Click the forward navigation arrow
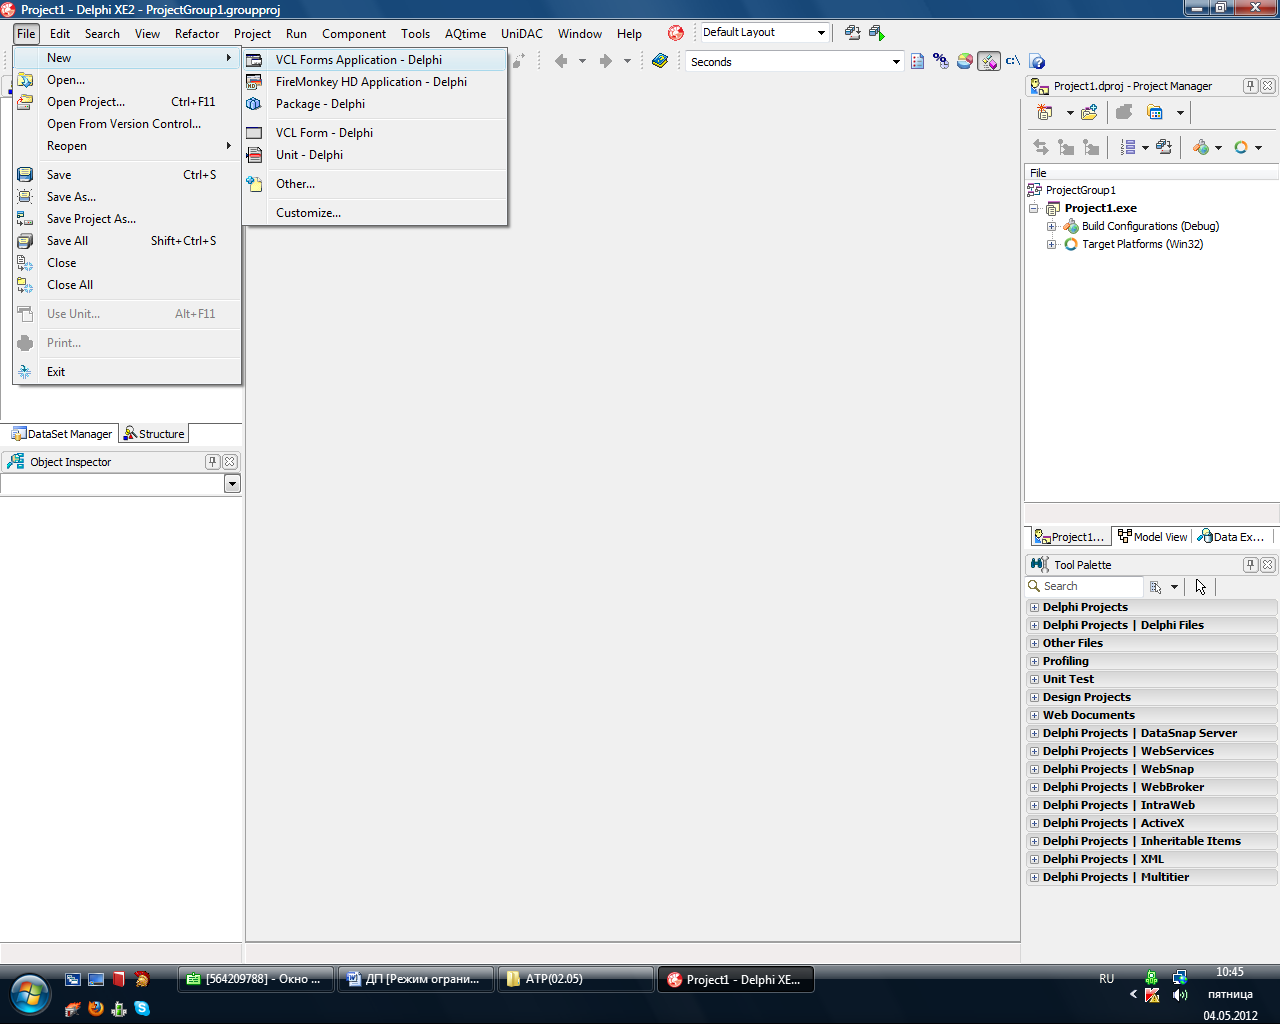The image size is (1280, 1024). [605, 61]
